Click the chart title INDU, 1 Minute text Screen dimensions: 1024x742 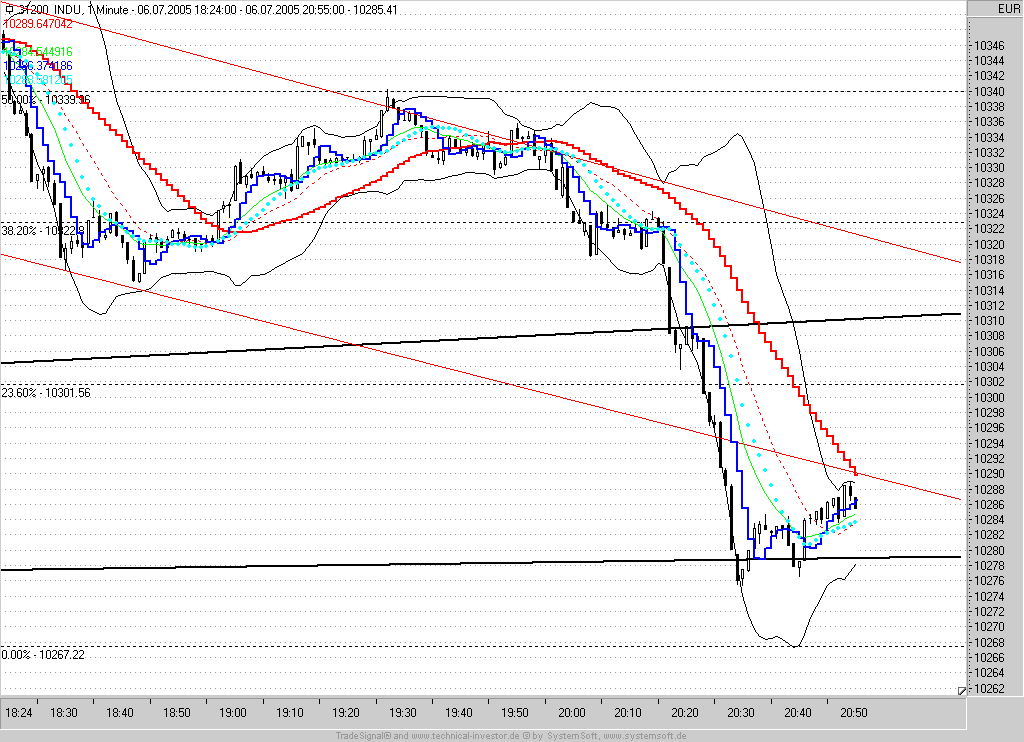91,10
